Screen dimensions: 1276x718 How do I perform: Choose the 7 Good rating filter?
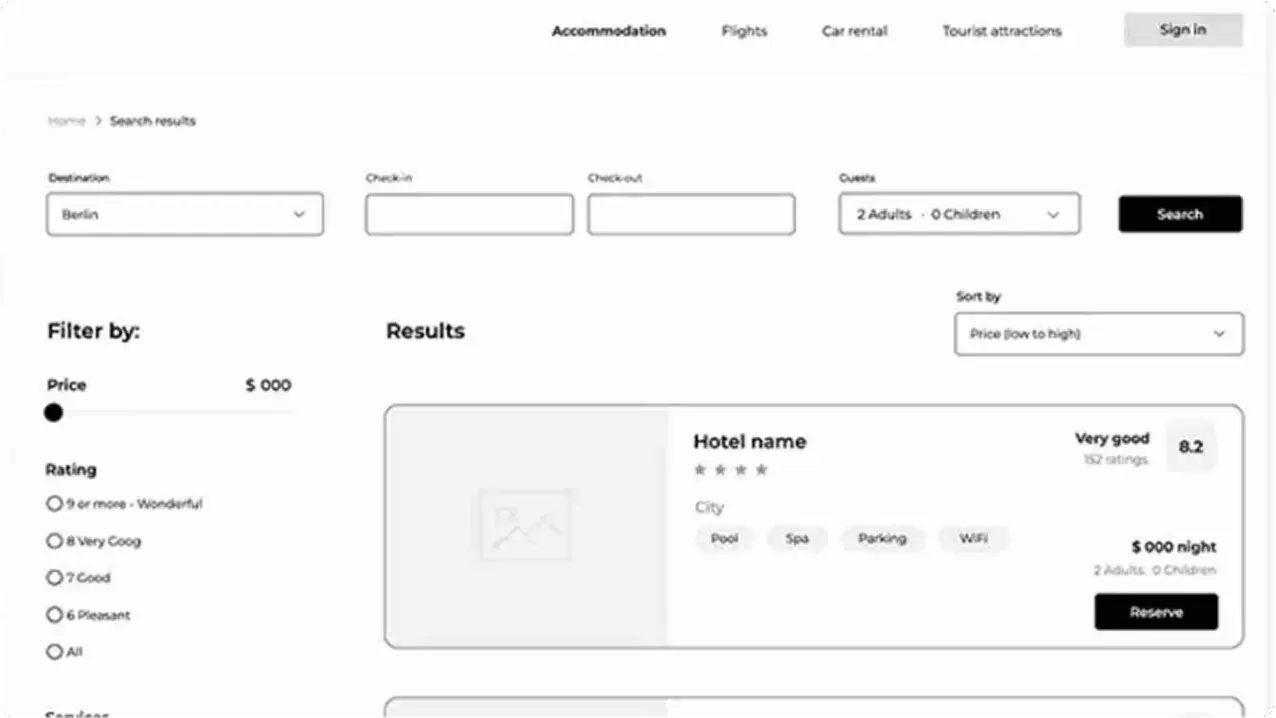[54, 578]
